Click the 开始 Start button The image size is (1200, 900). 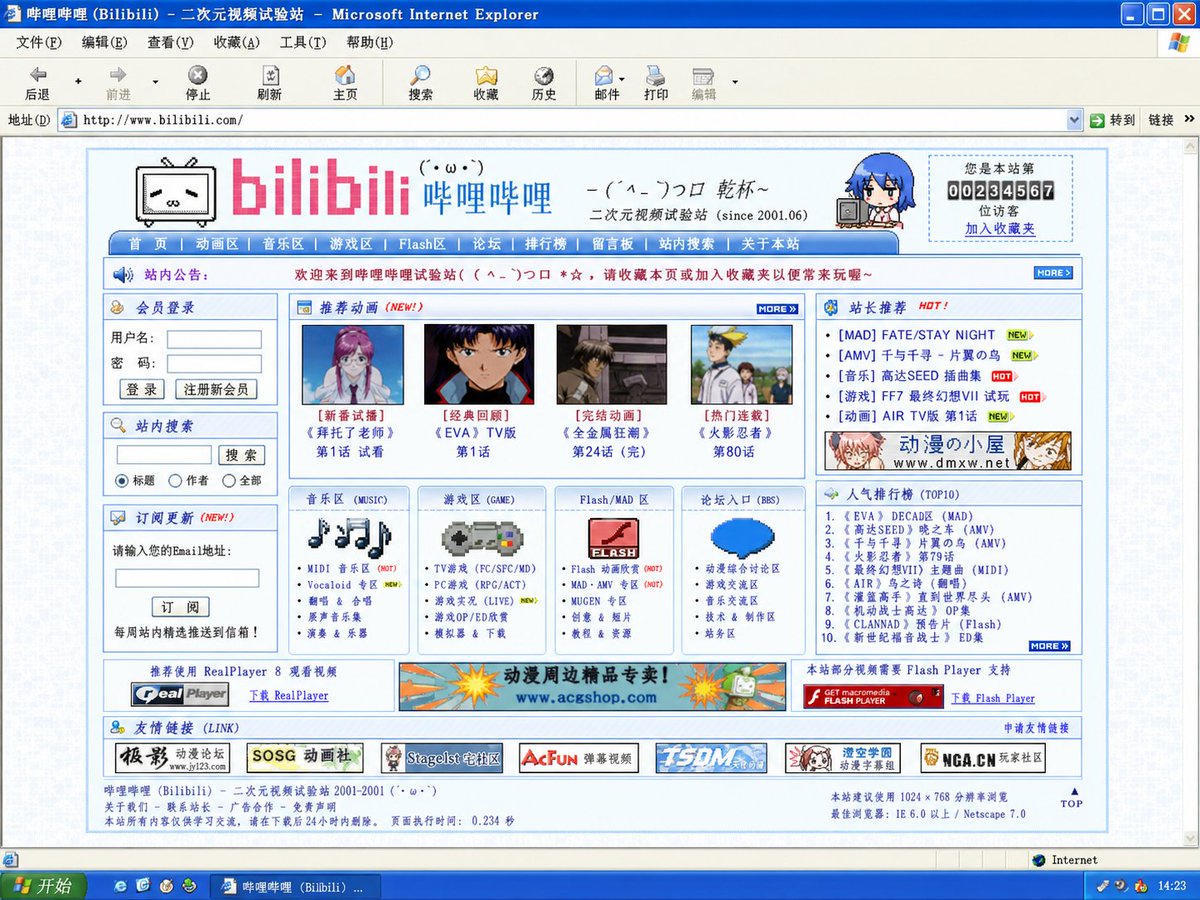(43, 886)
